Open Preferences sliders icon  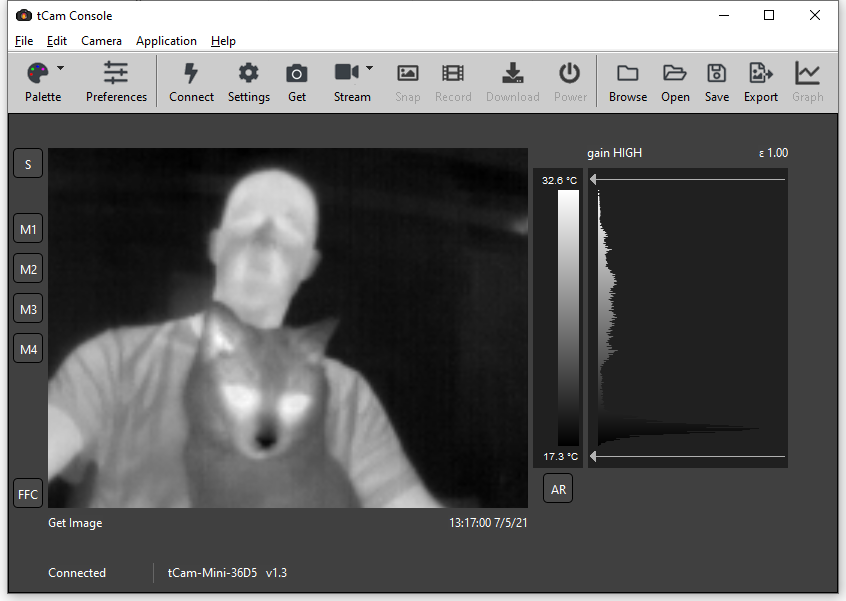coord(116,74)
